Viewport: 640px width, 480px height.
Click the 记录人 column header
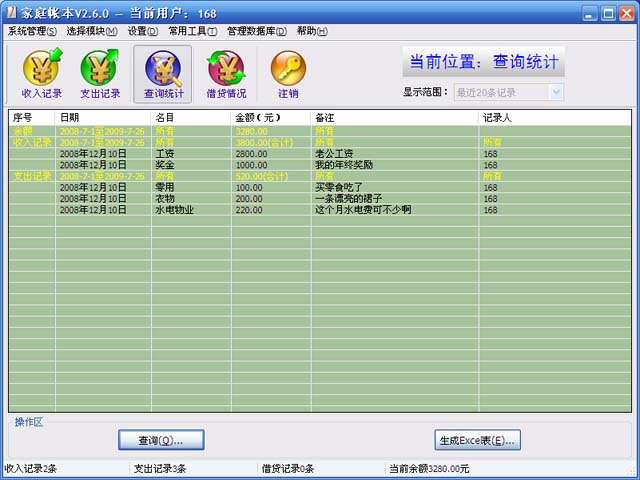click(x=555, y=118)
